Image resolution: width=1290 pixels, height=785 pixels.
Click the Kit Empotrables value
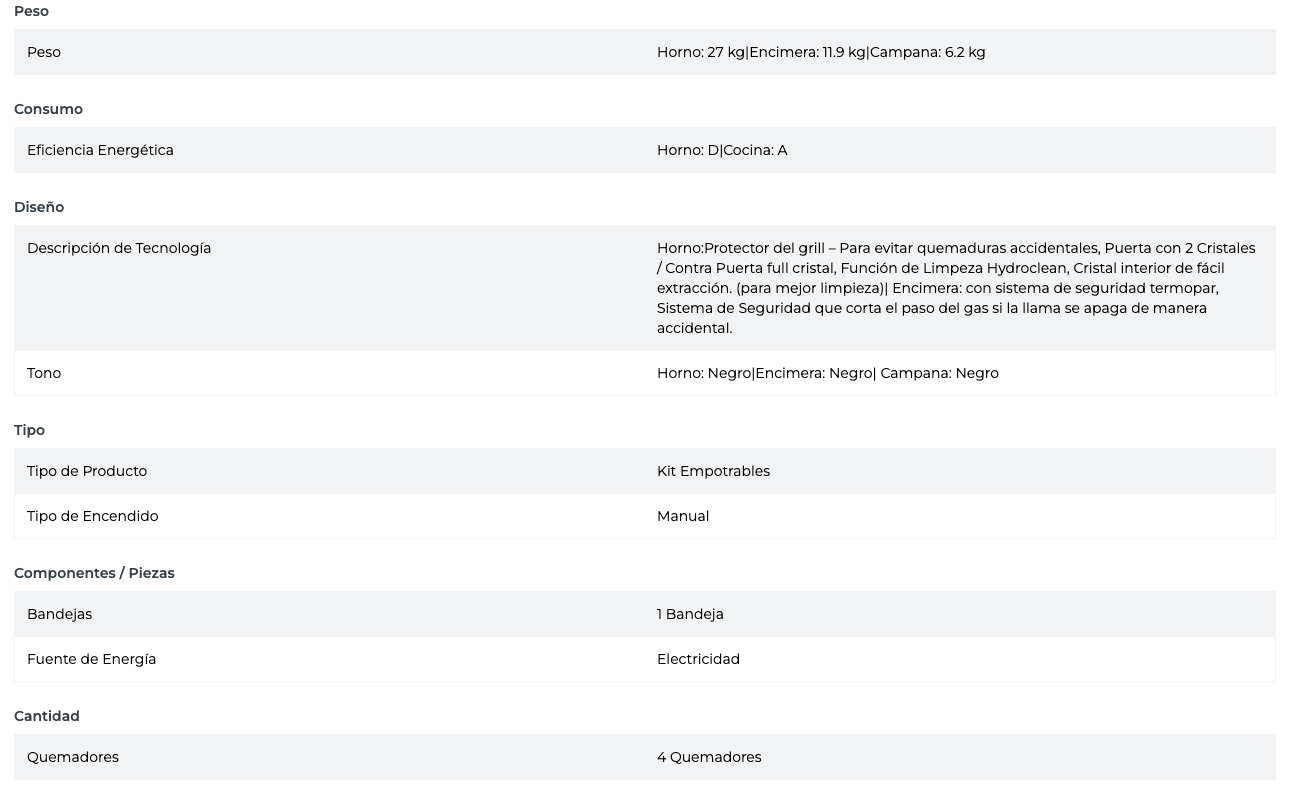click(x=713, y=471)
